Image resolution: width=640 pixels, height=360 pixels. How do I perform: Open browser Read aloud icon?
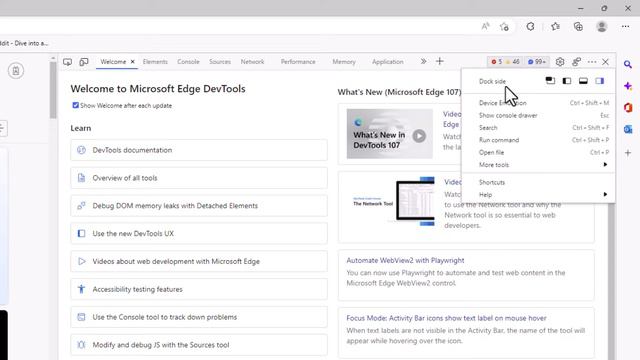(x=485, y=27)
